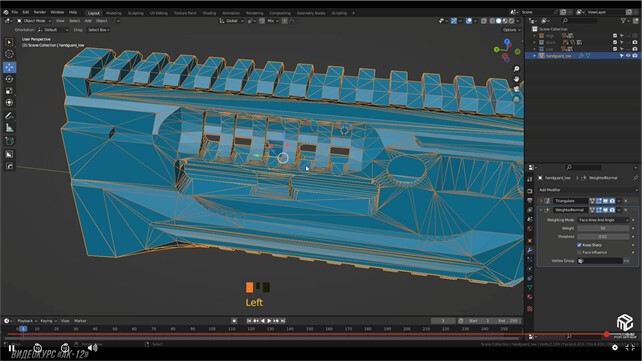The image size is (642, 361).
Task: Toggle Keep Sharp checkbox
Action: click(579, 245)
